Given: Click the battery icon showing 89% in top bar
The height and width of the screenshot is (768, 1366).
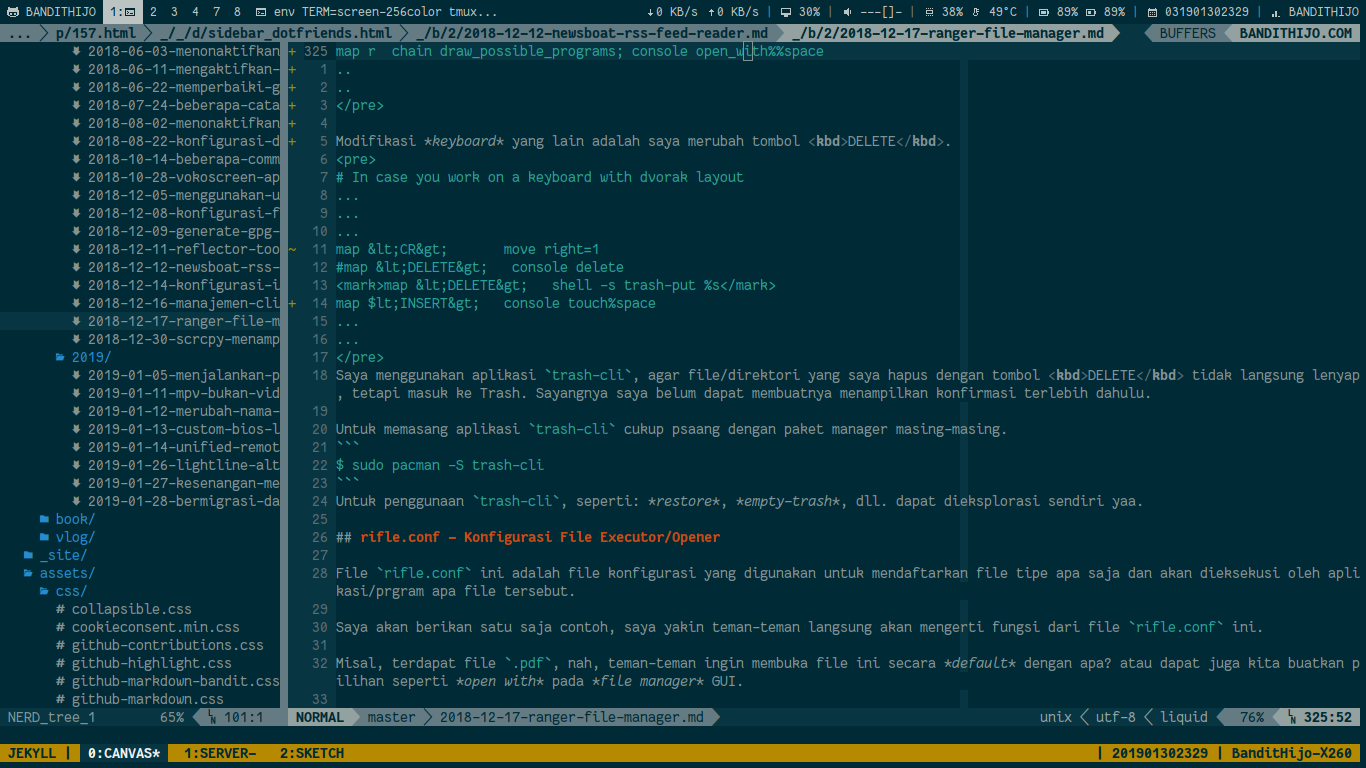Looking at the screenshot, I should pos(1045,12).
